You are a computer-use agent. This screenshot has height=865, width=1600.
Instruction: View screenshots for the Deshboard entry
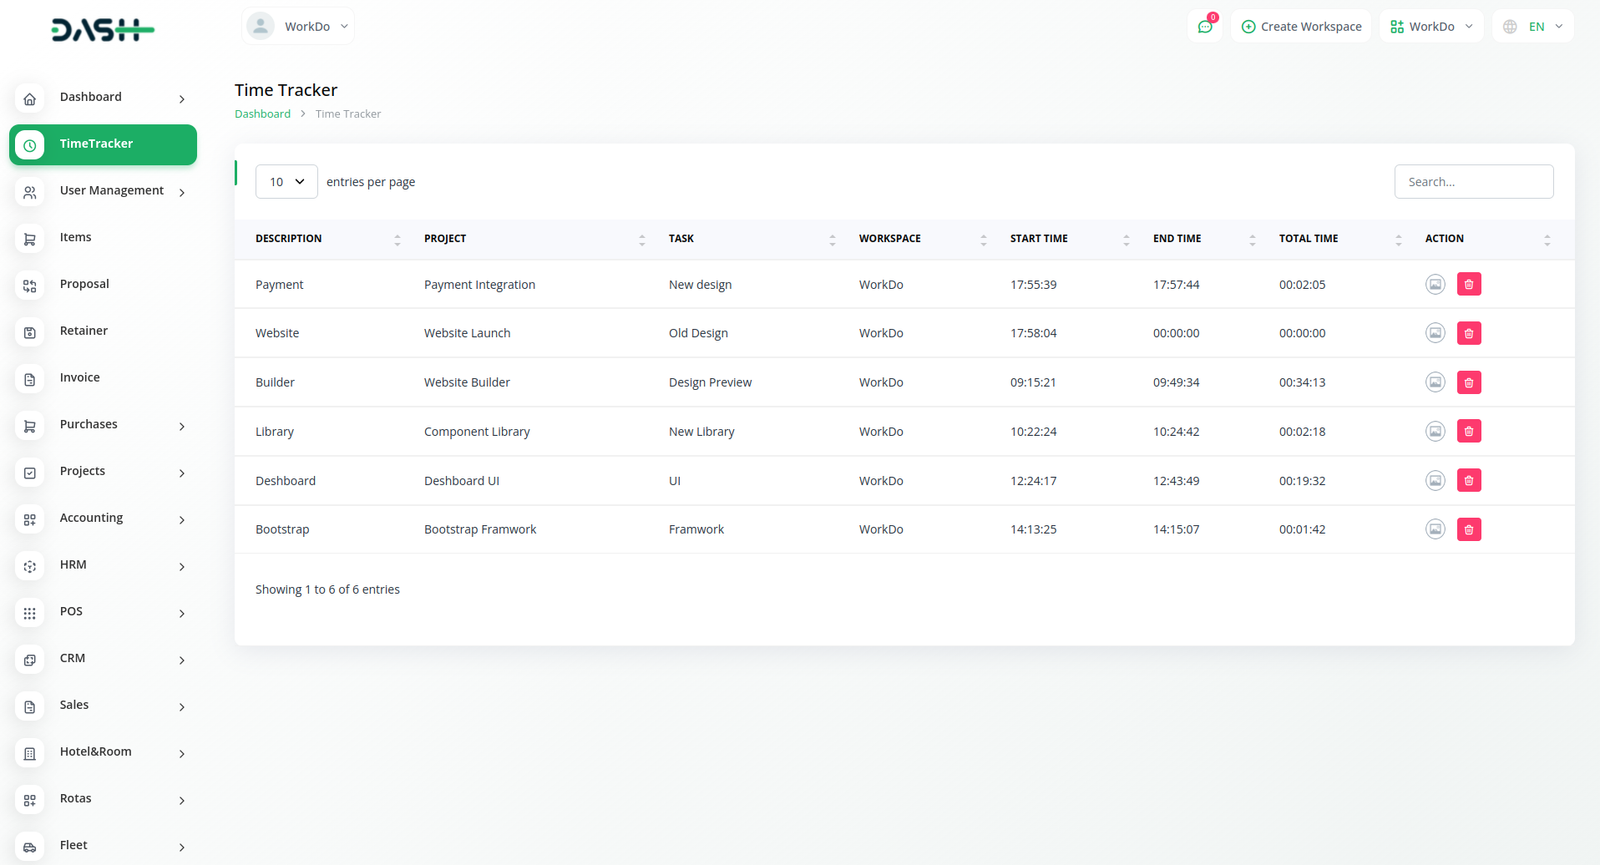click(1435, 481)
